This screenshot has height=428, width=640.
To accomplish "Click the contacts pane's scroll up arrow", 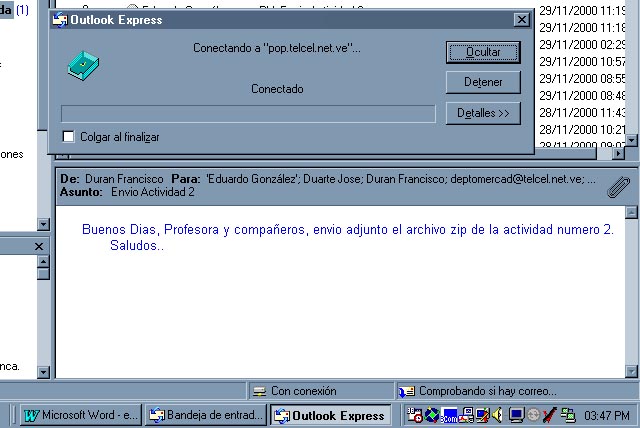I will click(43, 261).
